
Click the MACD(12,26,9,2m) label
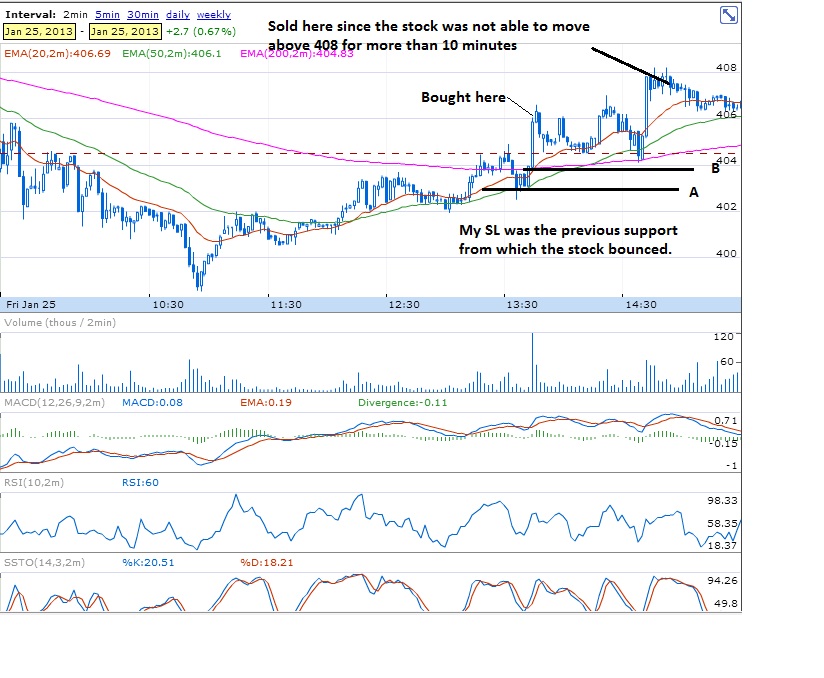(54, 403)
